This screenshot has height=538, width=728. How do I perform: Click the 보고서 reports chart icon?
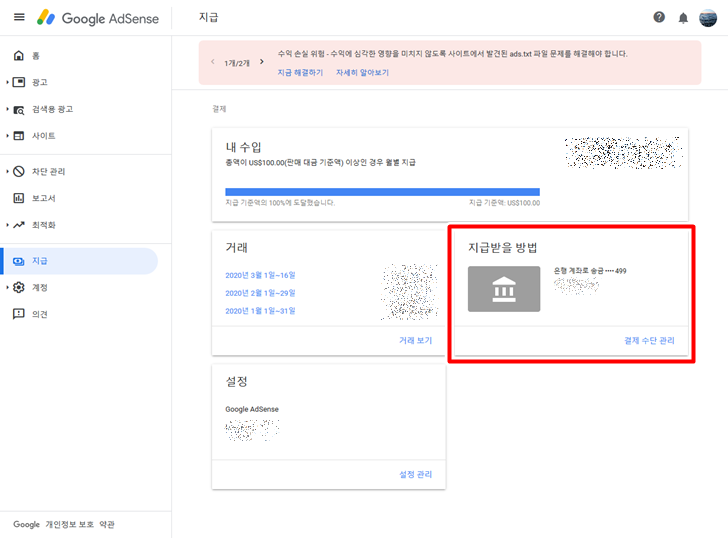pyautogui.click(x=18, y=198)
